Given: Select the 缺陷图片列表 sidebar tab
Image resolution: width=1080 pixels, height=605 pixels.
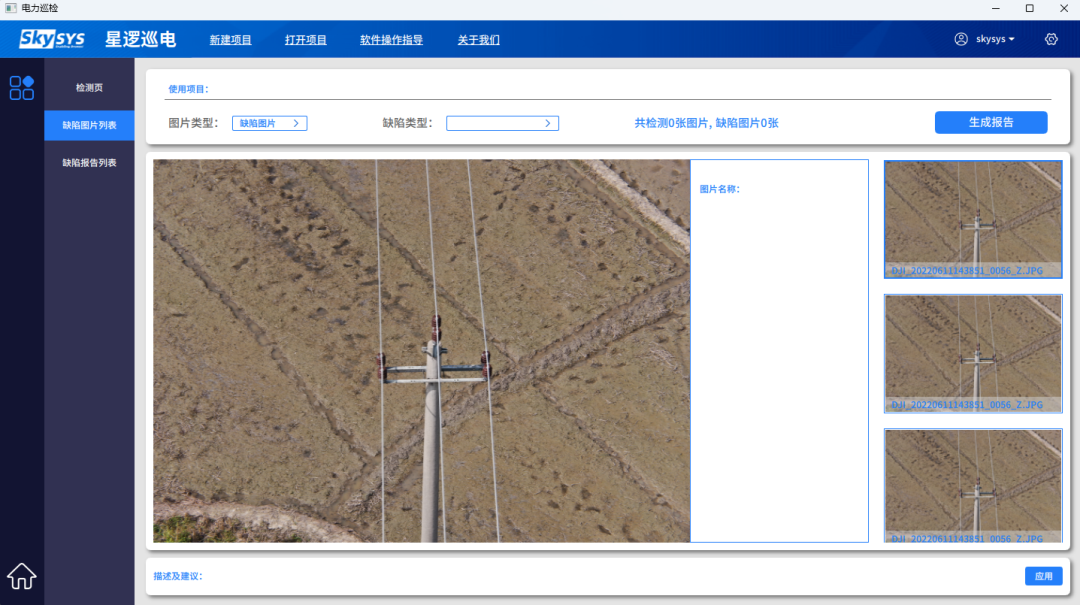Looking at the screenshot, I should pyautogui.click(x=89, y=125).
